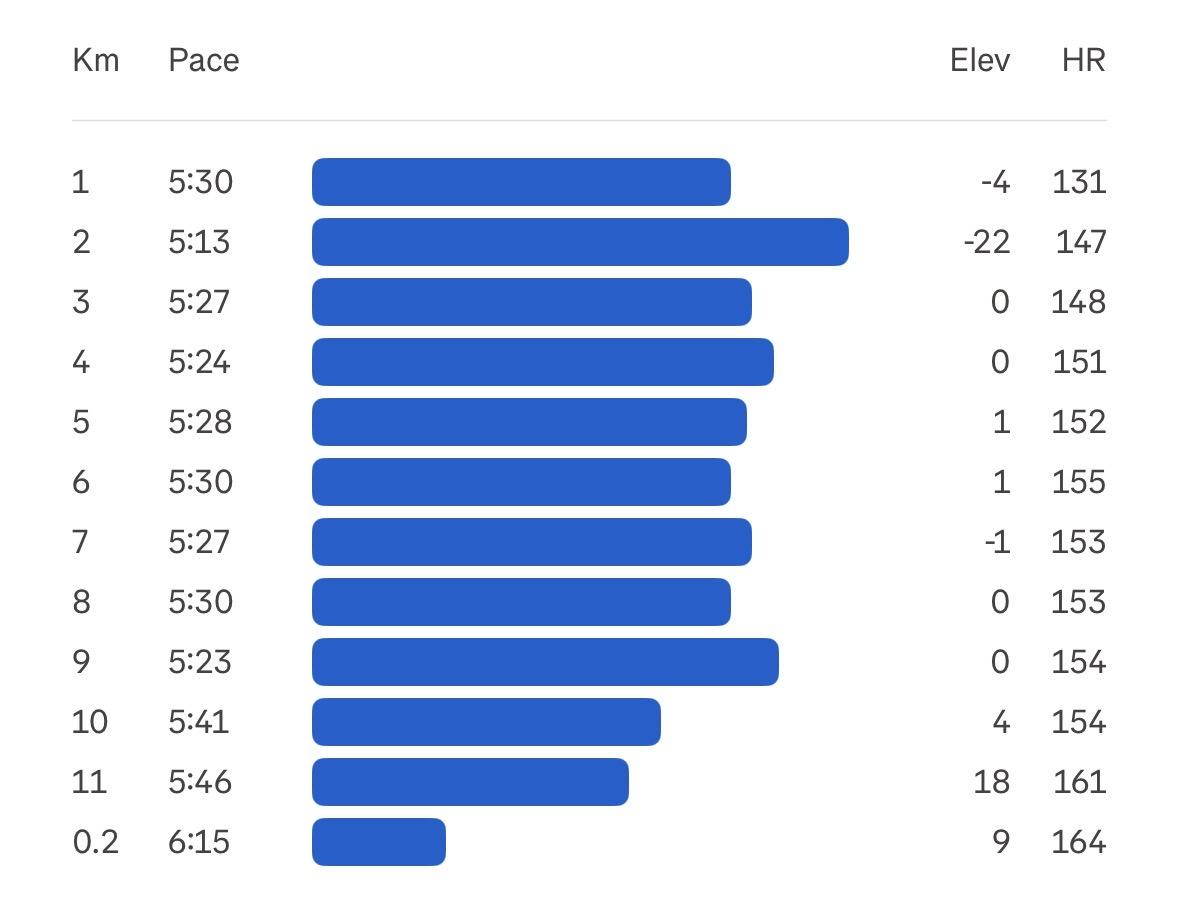
Task: Select the pace bar for kilometer 7
Action: pos(532,542)
